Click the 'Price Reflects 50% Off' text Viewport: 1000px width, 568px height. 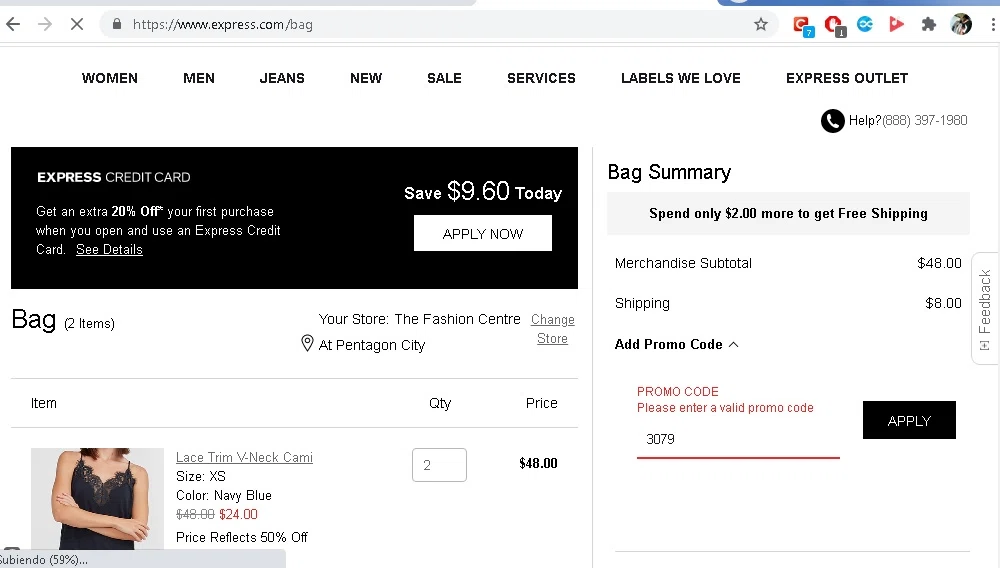coord(242,537)
